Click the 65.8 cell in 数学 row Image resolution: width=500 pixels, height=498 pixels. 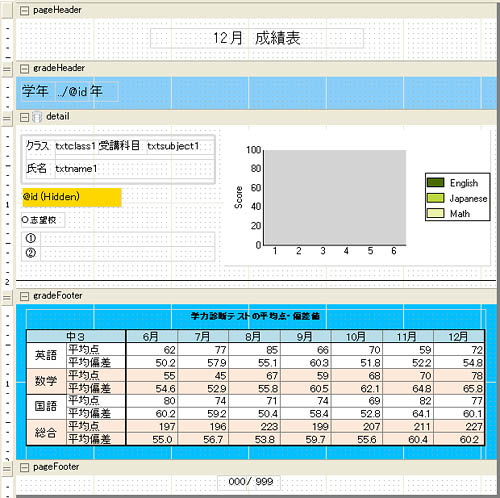[459, 388]
